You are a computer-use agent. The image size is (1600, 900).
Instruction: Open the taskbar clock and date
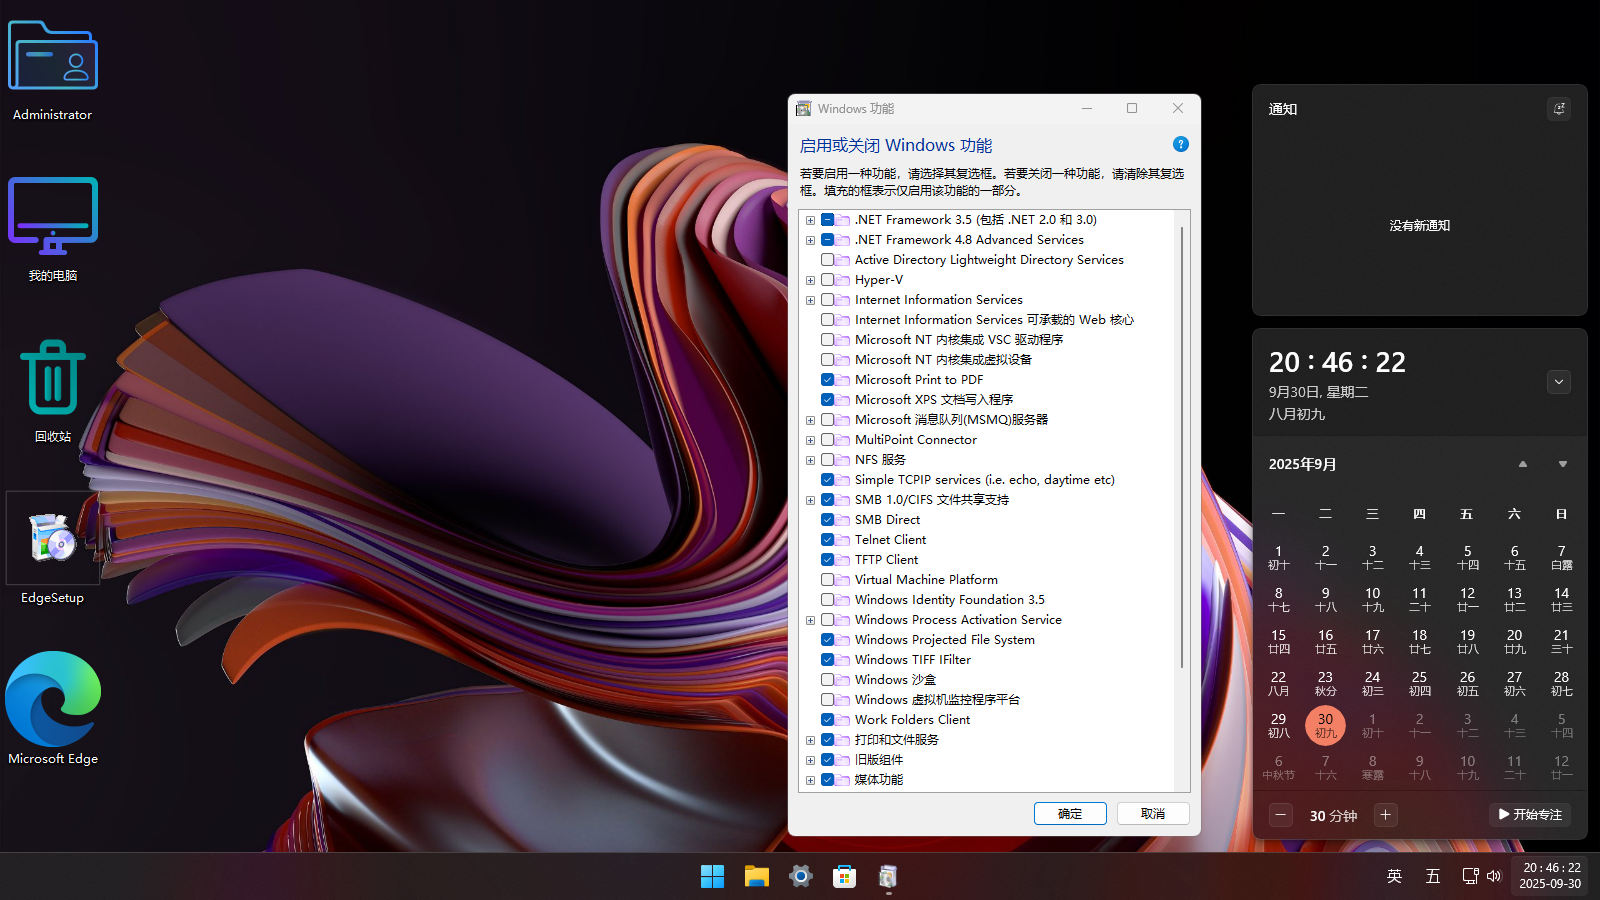pos(1550,876)
